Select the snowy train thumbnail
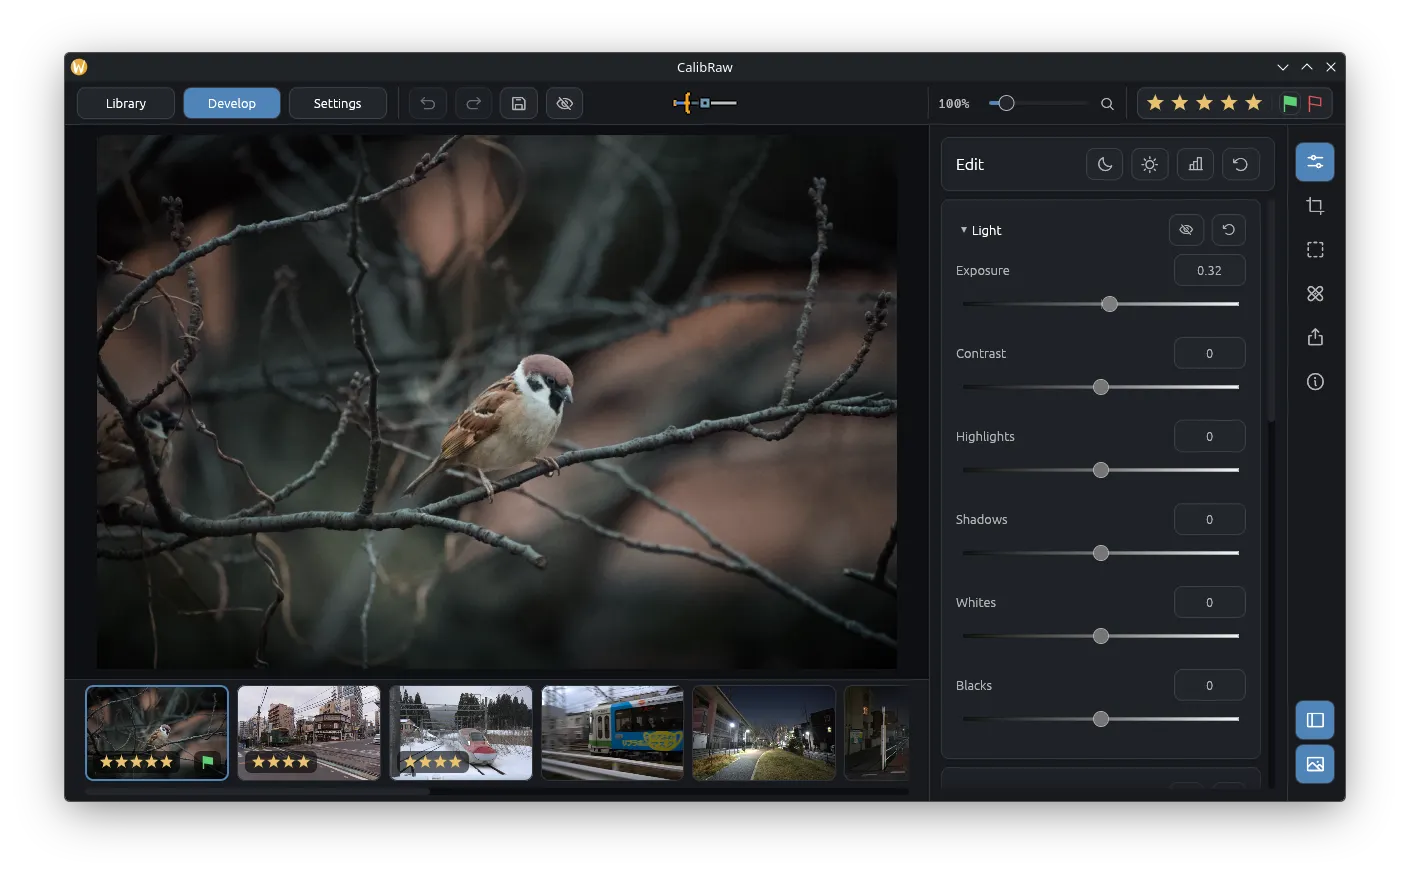The height and width of the screenshot is (878, 1410). click(x=461, y=733)
